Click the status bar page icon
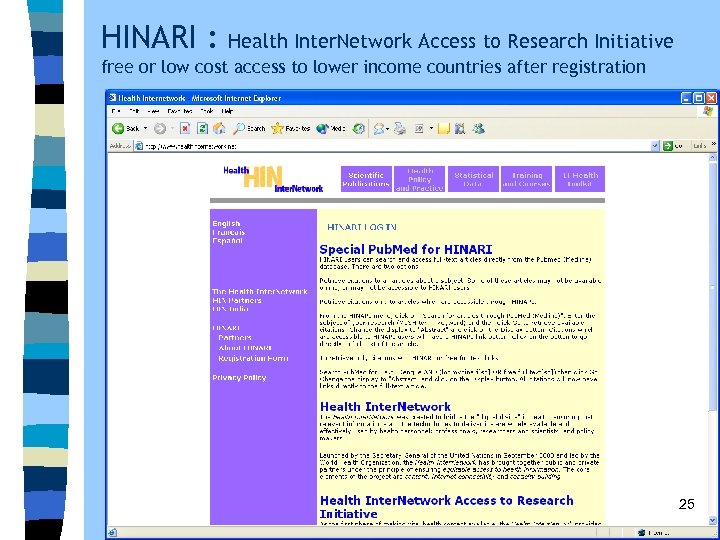 [x=113, y=533]
